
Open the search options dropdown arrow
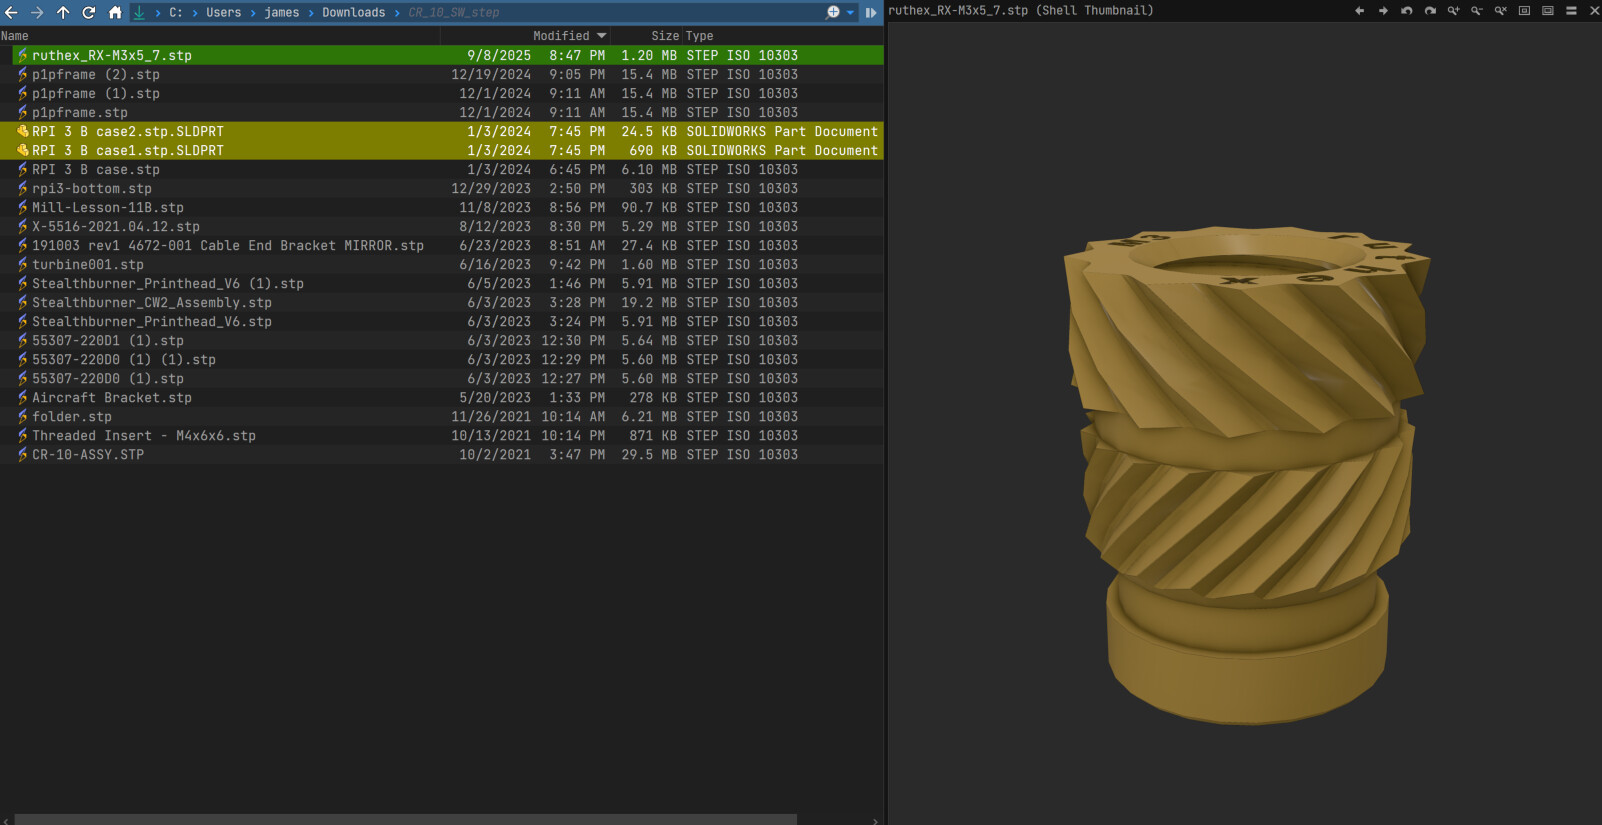pyautogui.click(x=851, y=12)
